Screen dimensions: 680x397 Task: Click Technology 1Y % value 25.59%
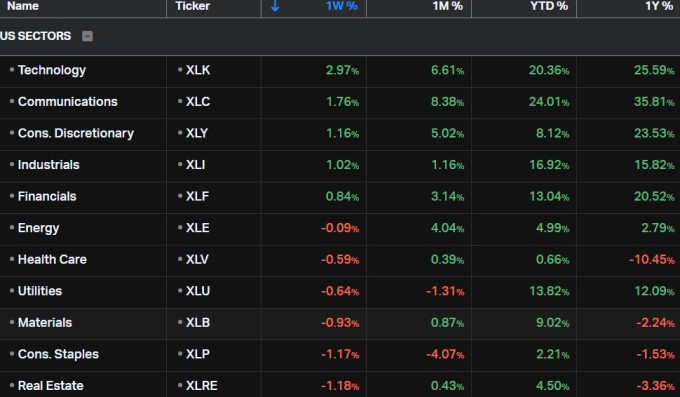click(654, 70)
